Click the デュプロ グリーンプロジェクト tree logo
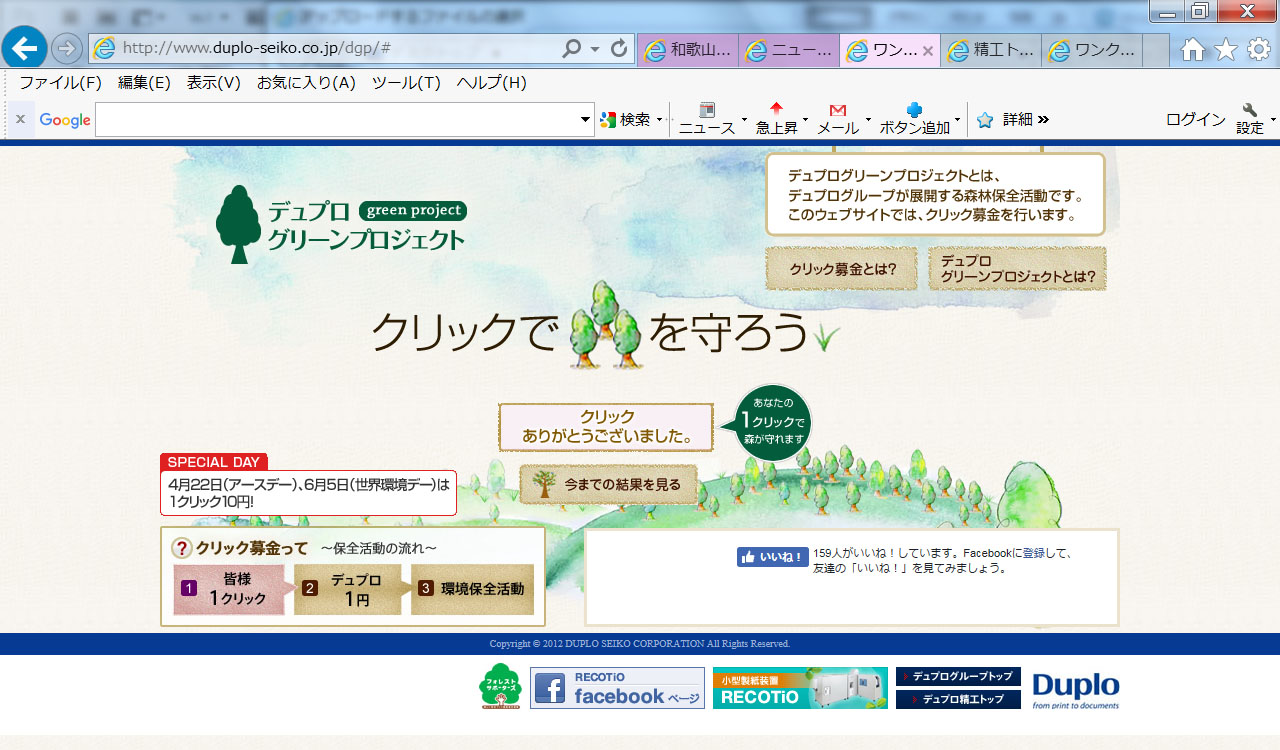 tap(340, 224)
